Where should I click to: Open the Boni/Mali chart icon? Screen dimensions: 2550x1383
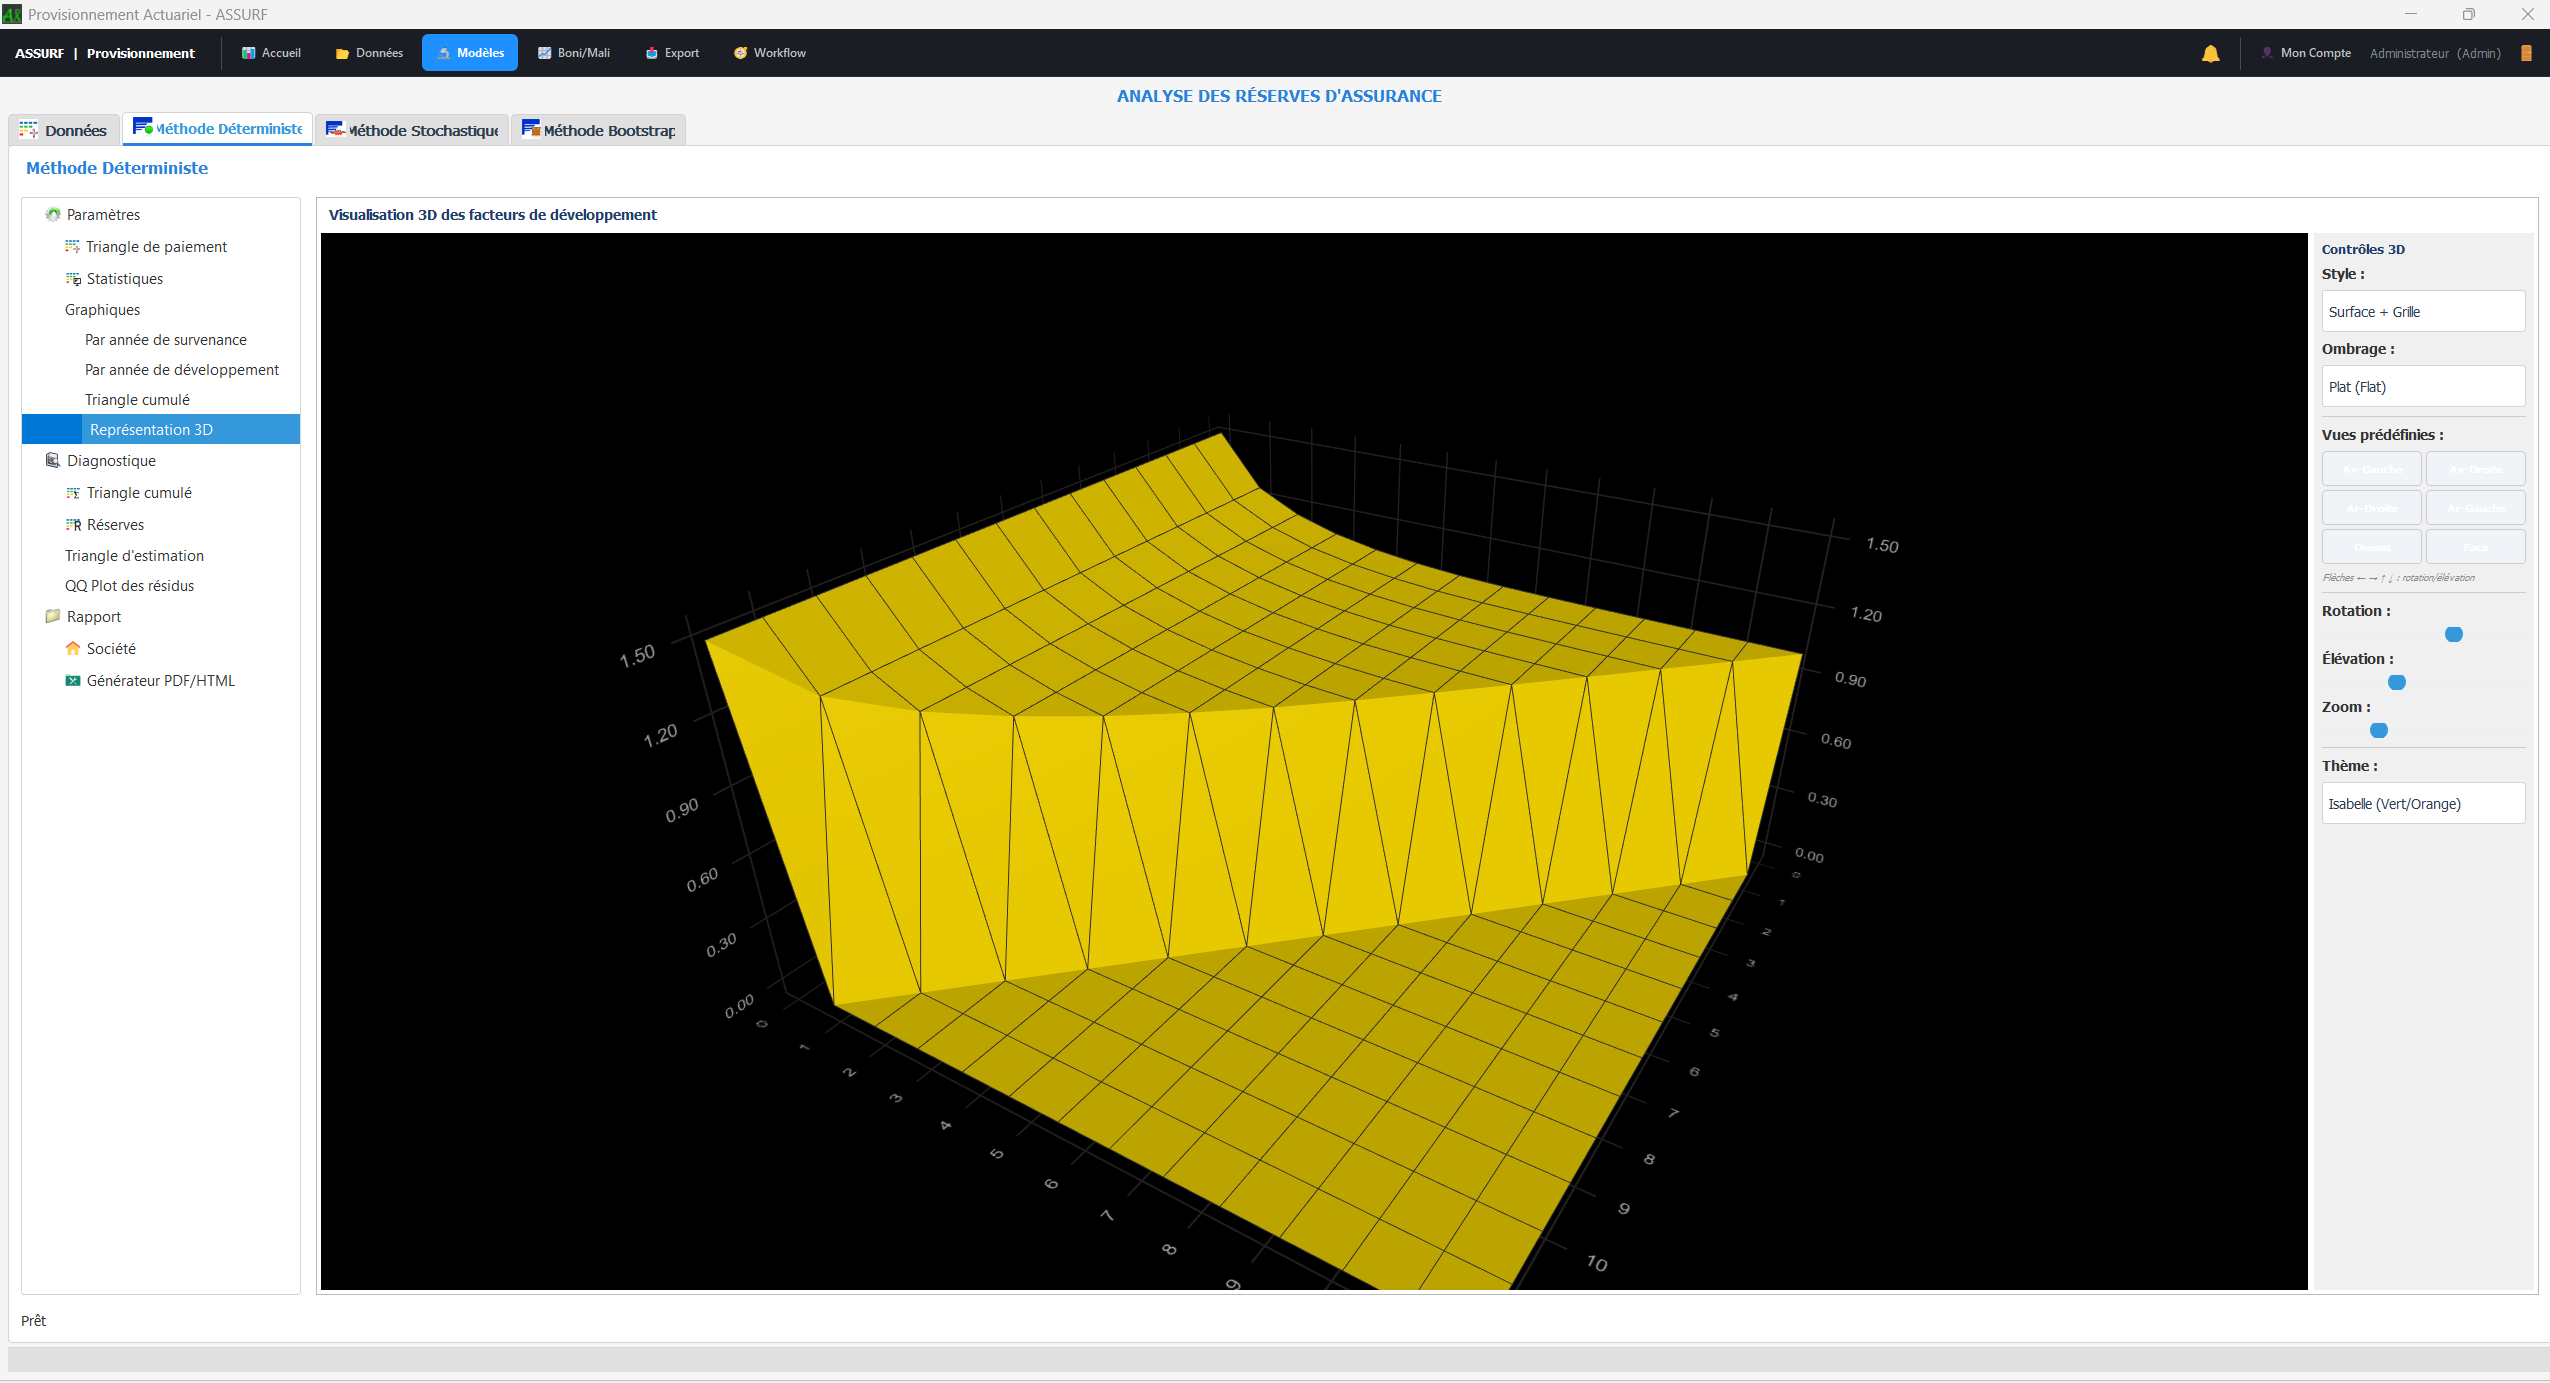coord(544,53)
